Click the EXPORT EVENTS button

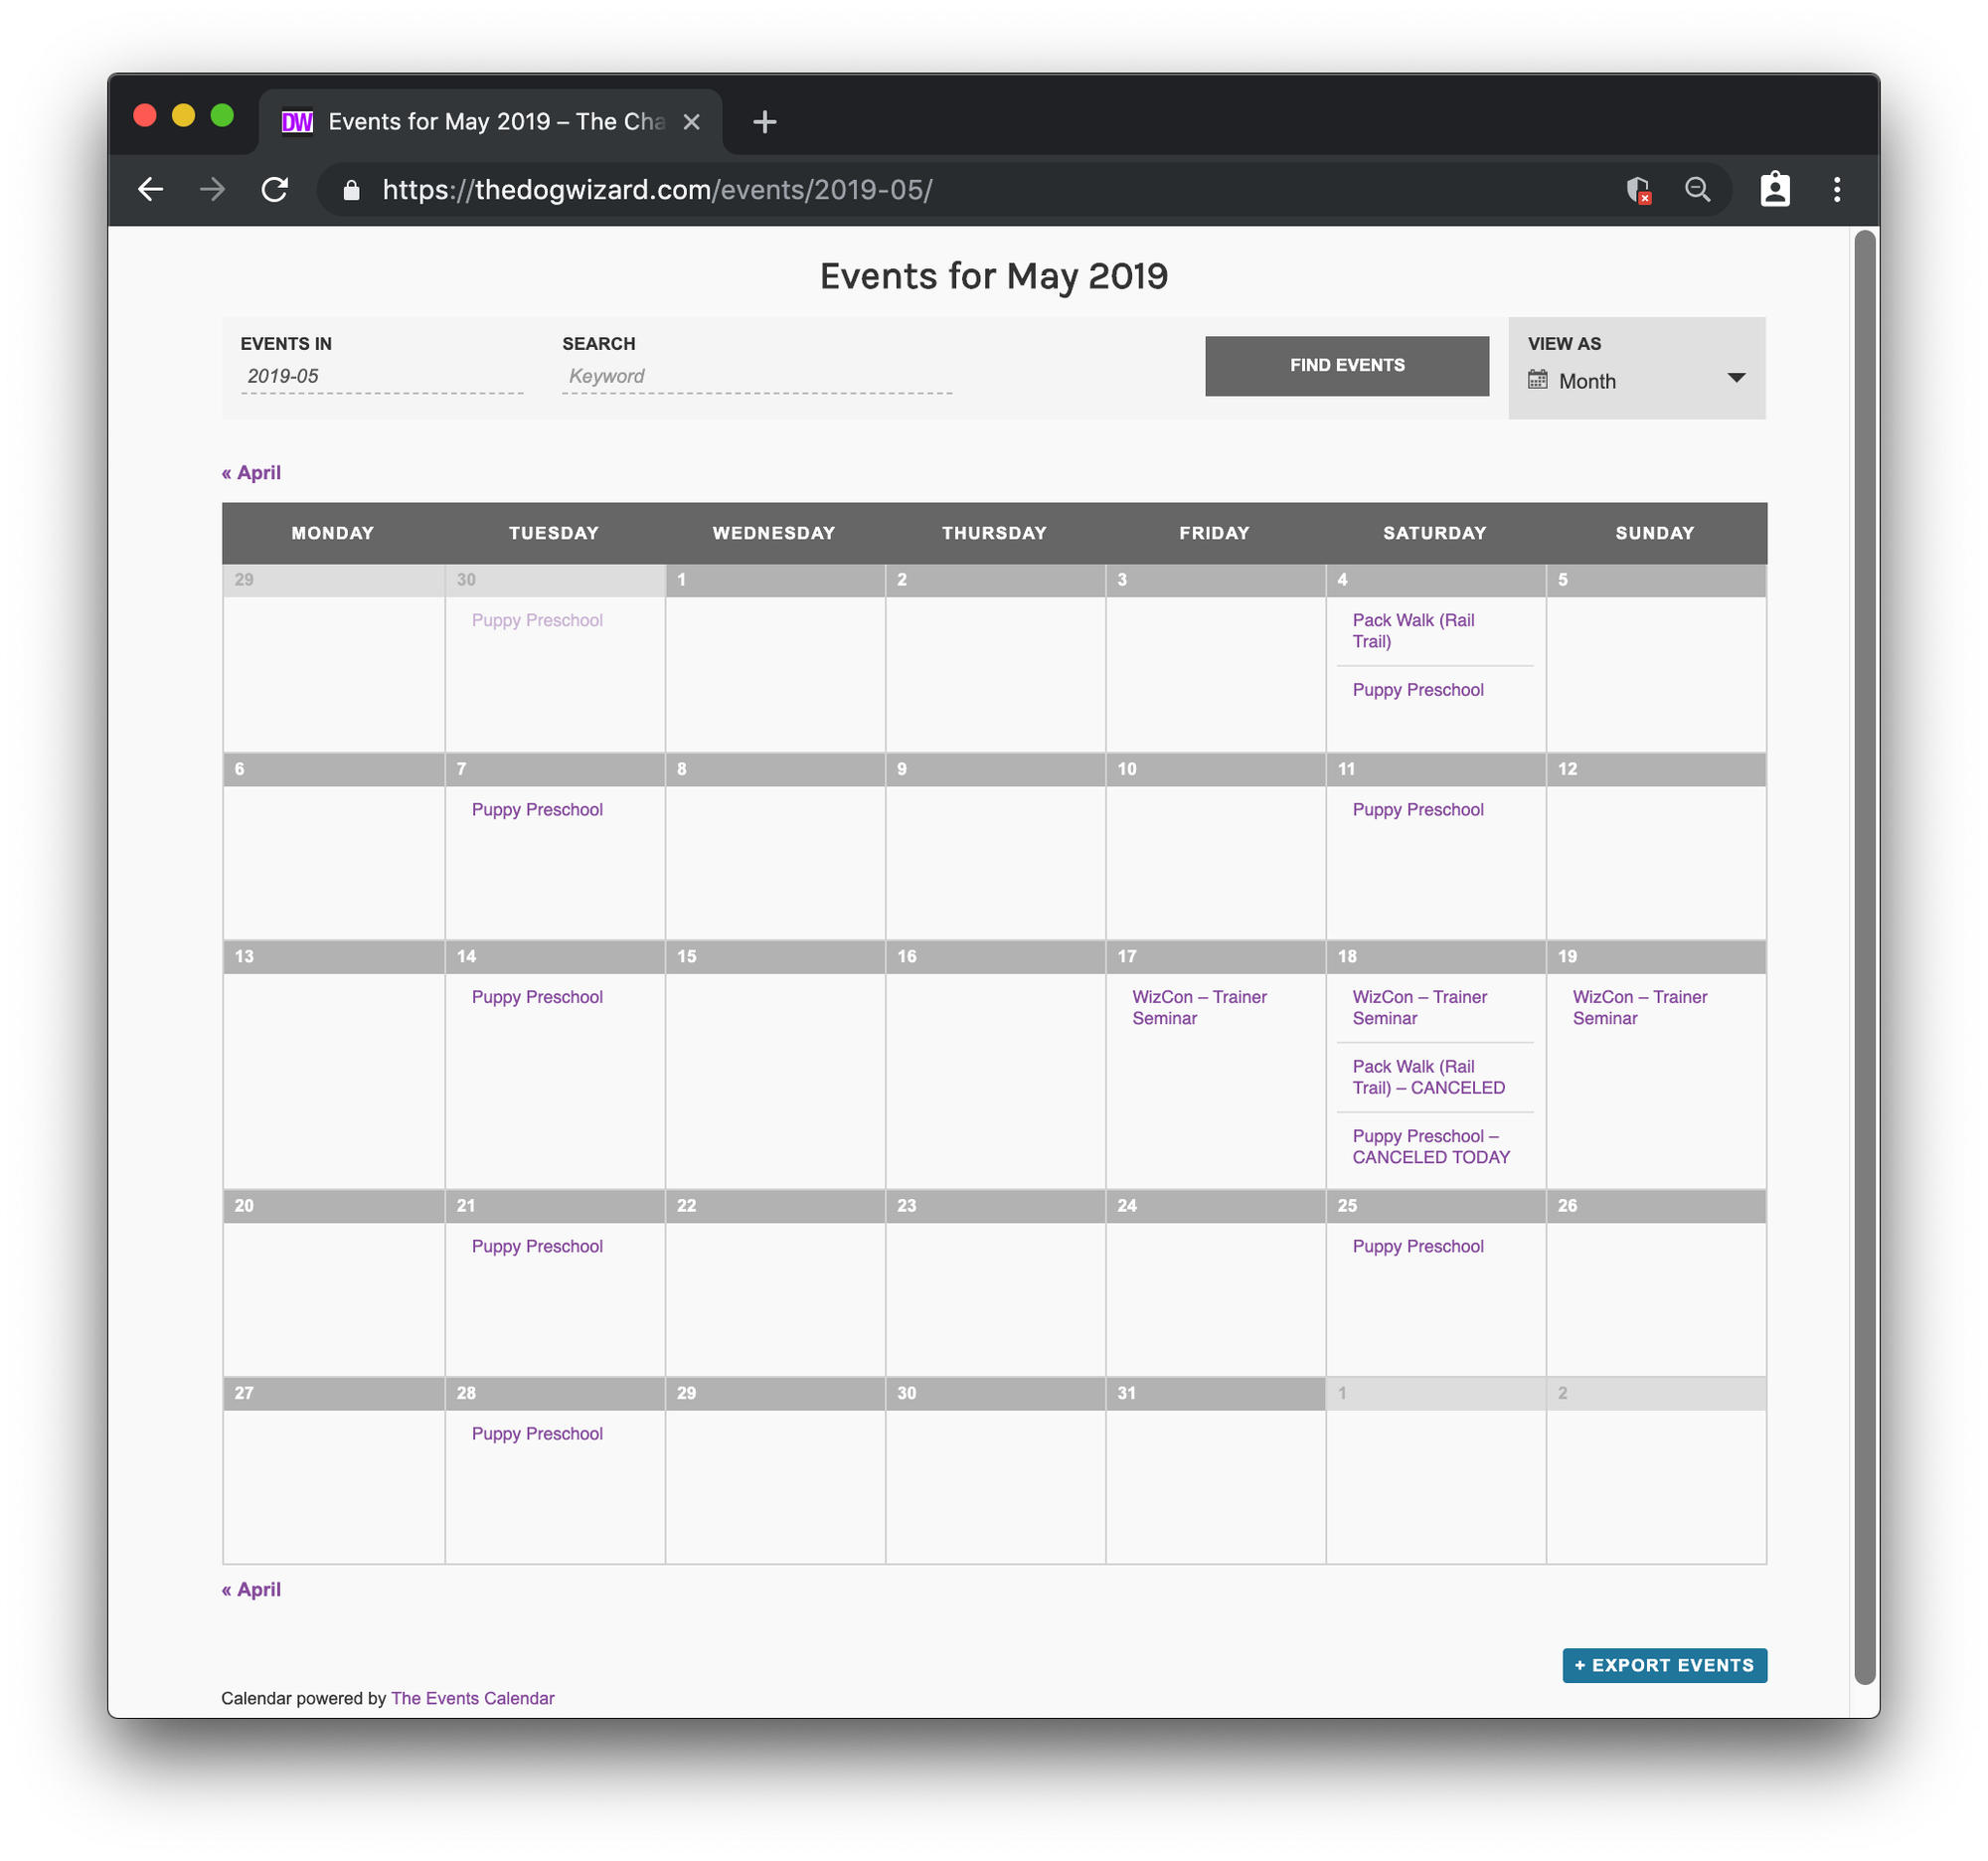click(x=1664, y=1664)
